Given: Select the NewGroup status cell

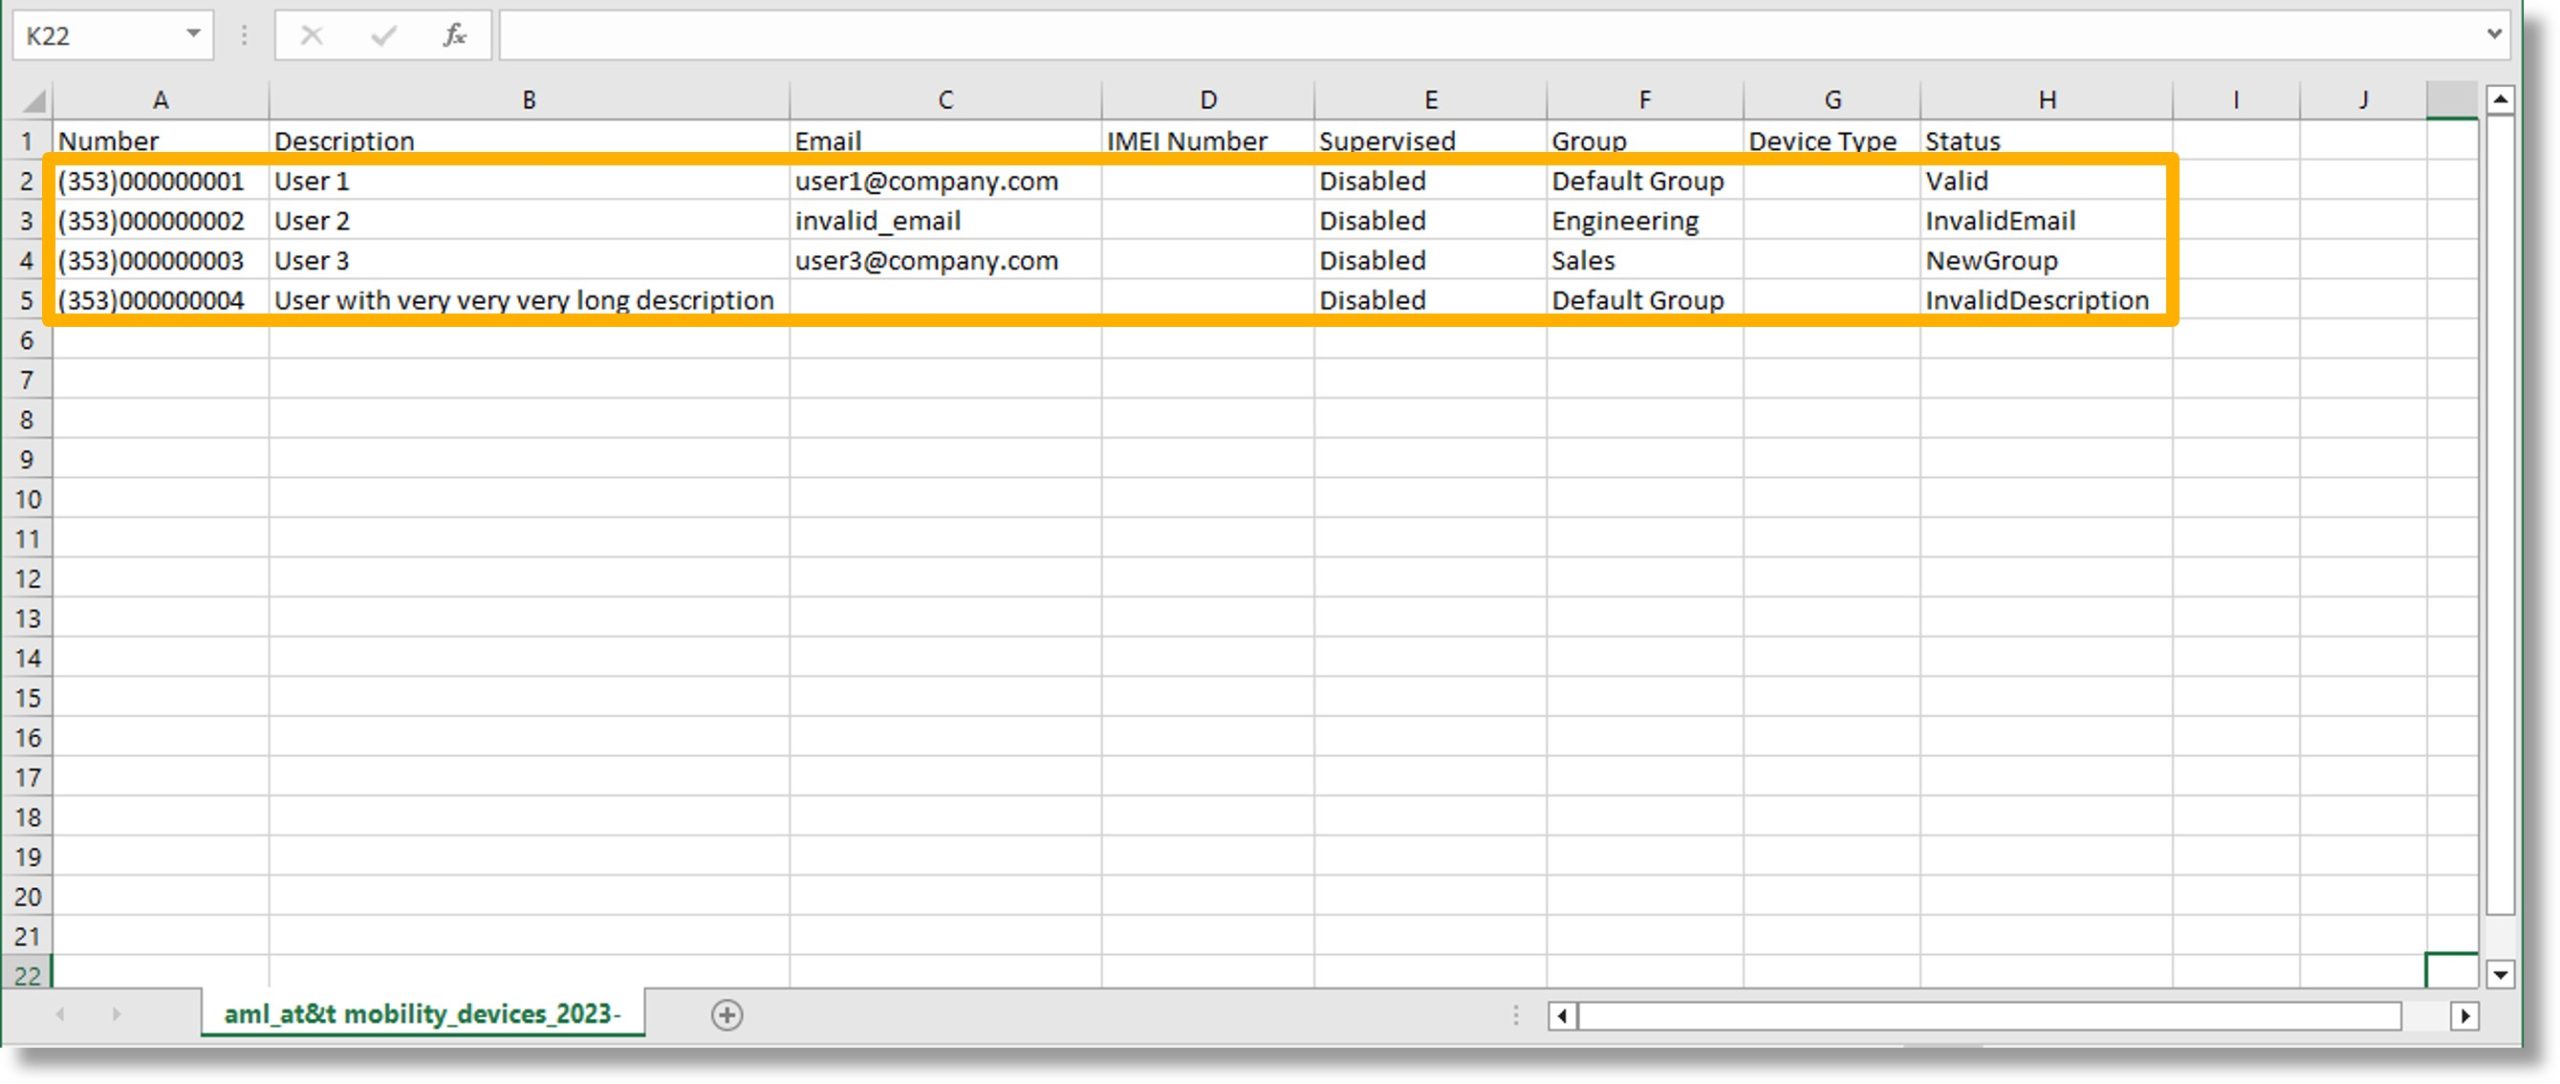Looking at the screenshot, I should click(x=2047, y=260).
